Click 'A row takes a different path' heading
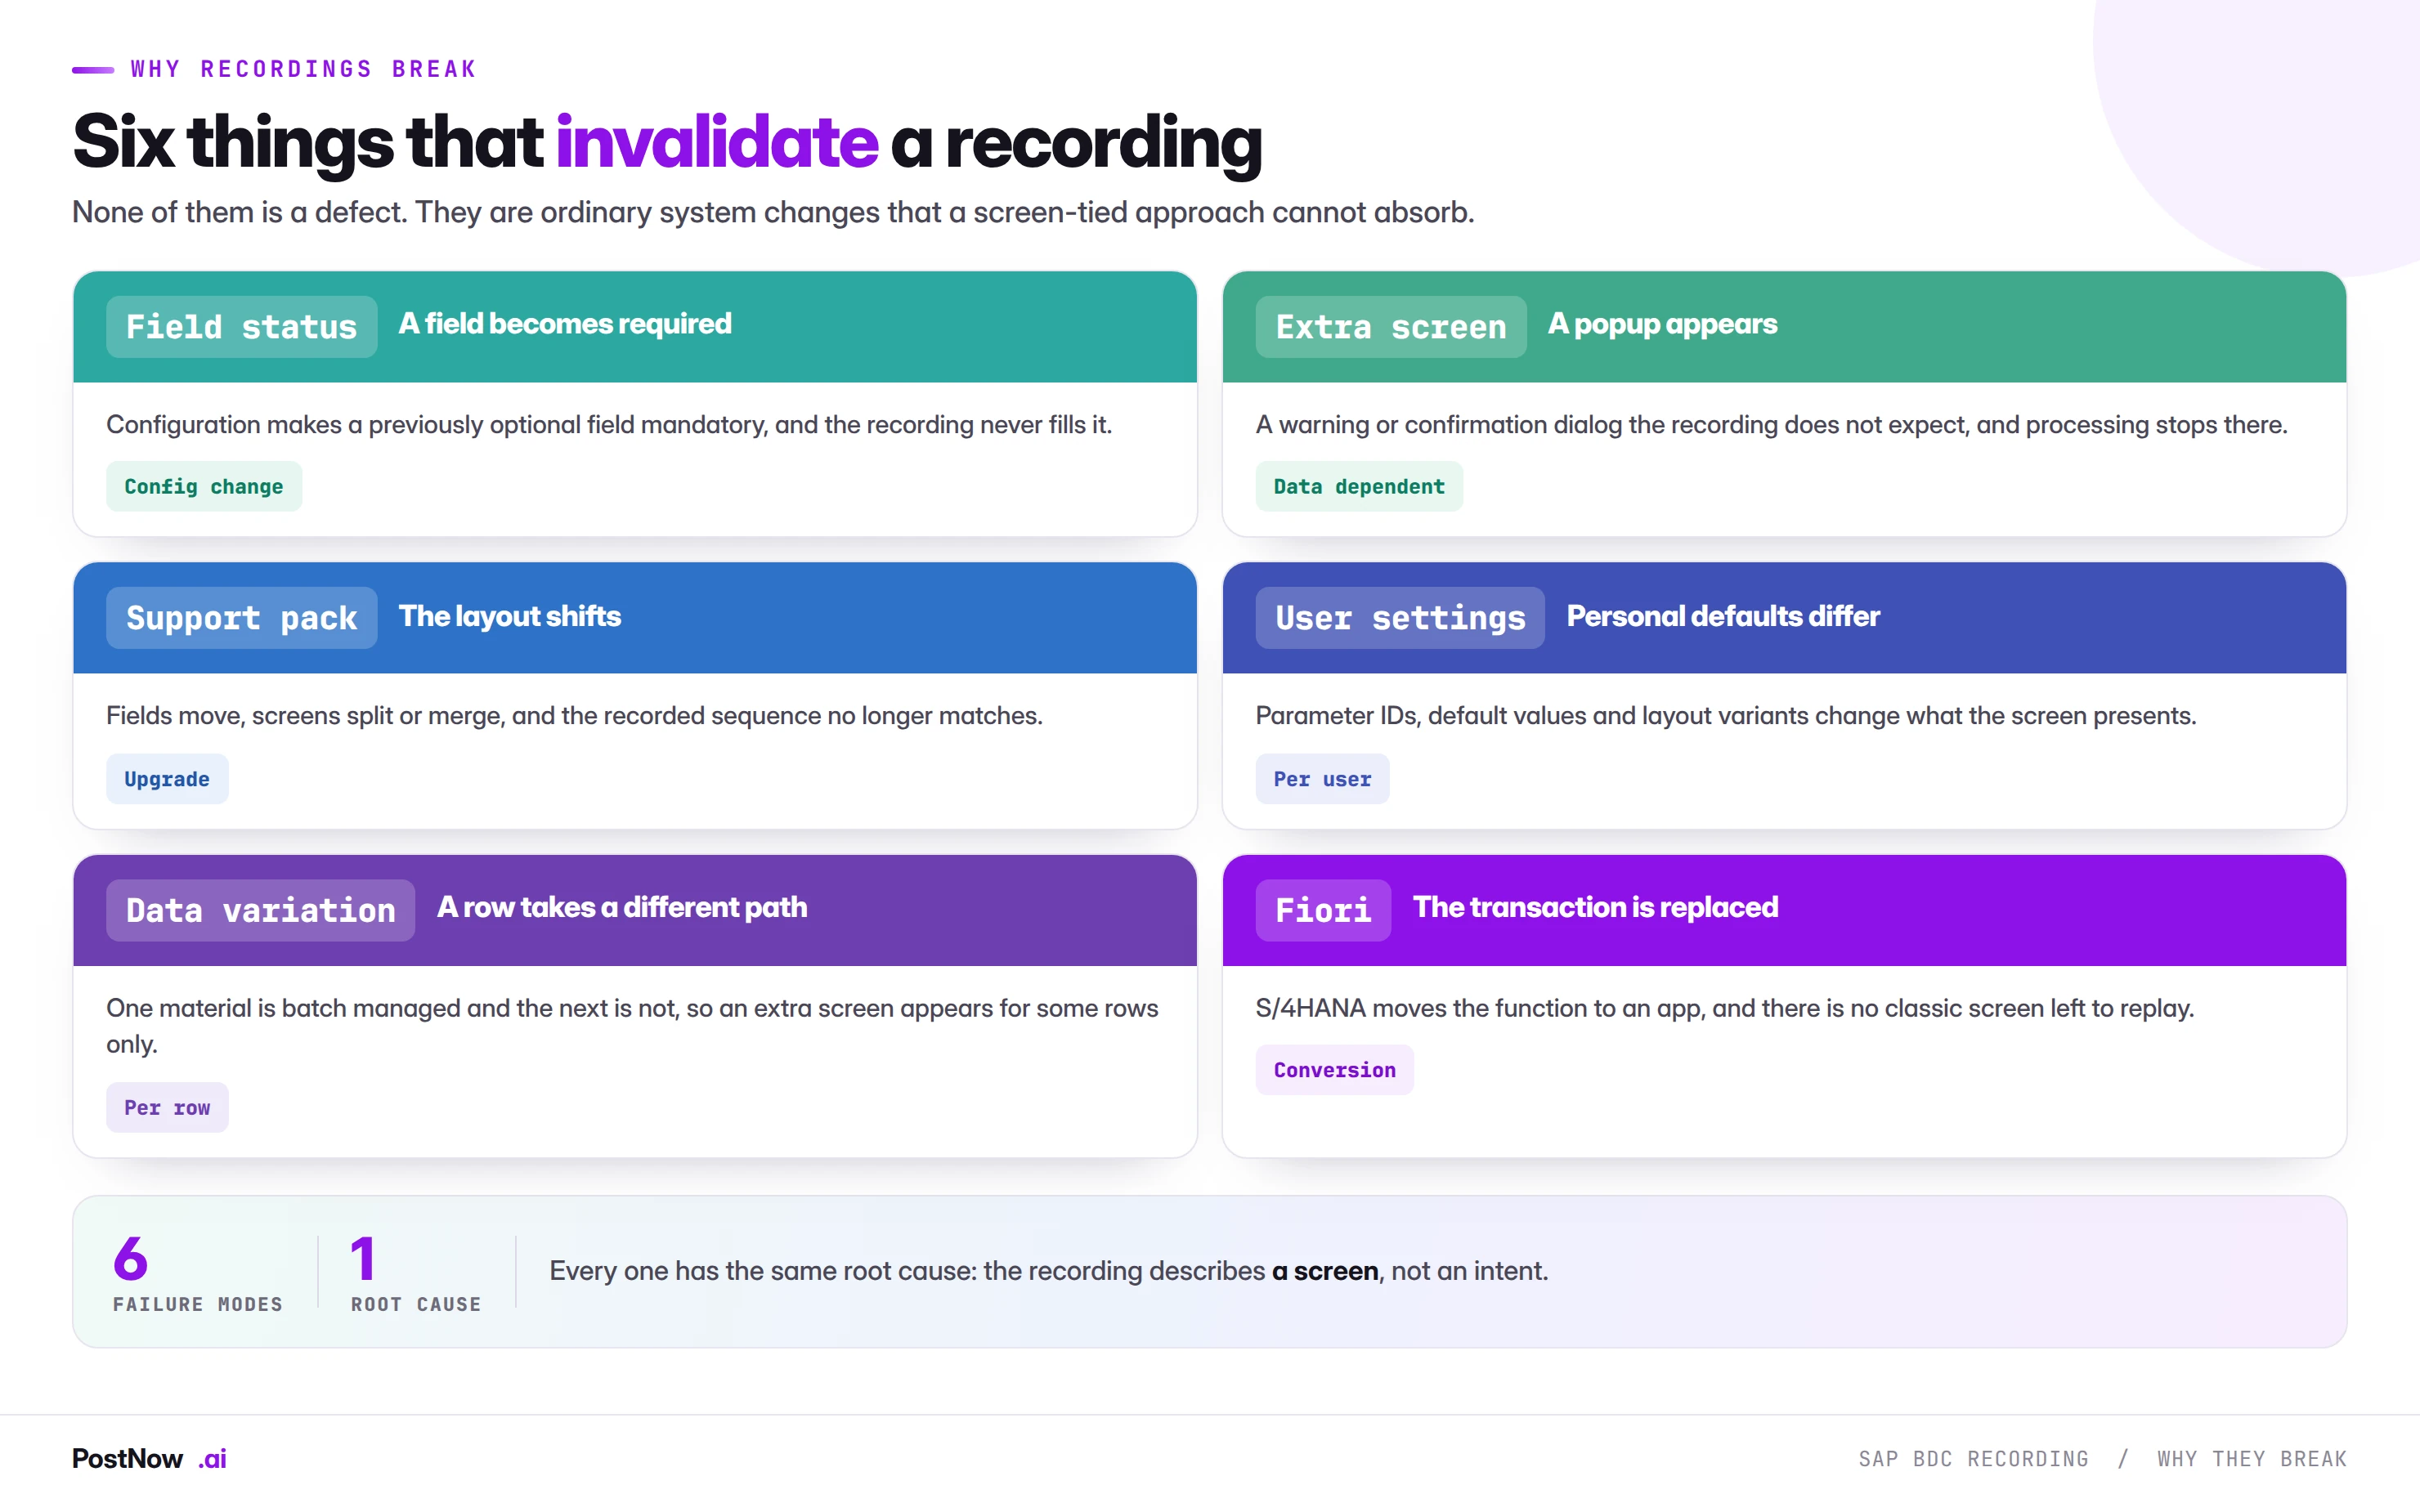 [x=622, y=908]
